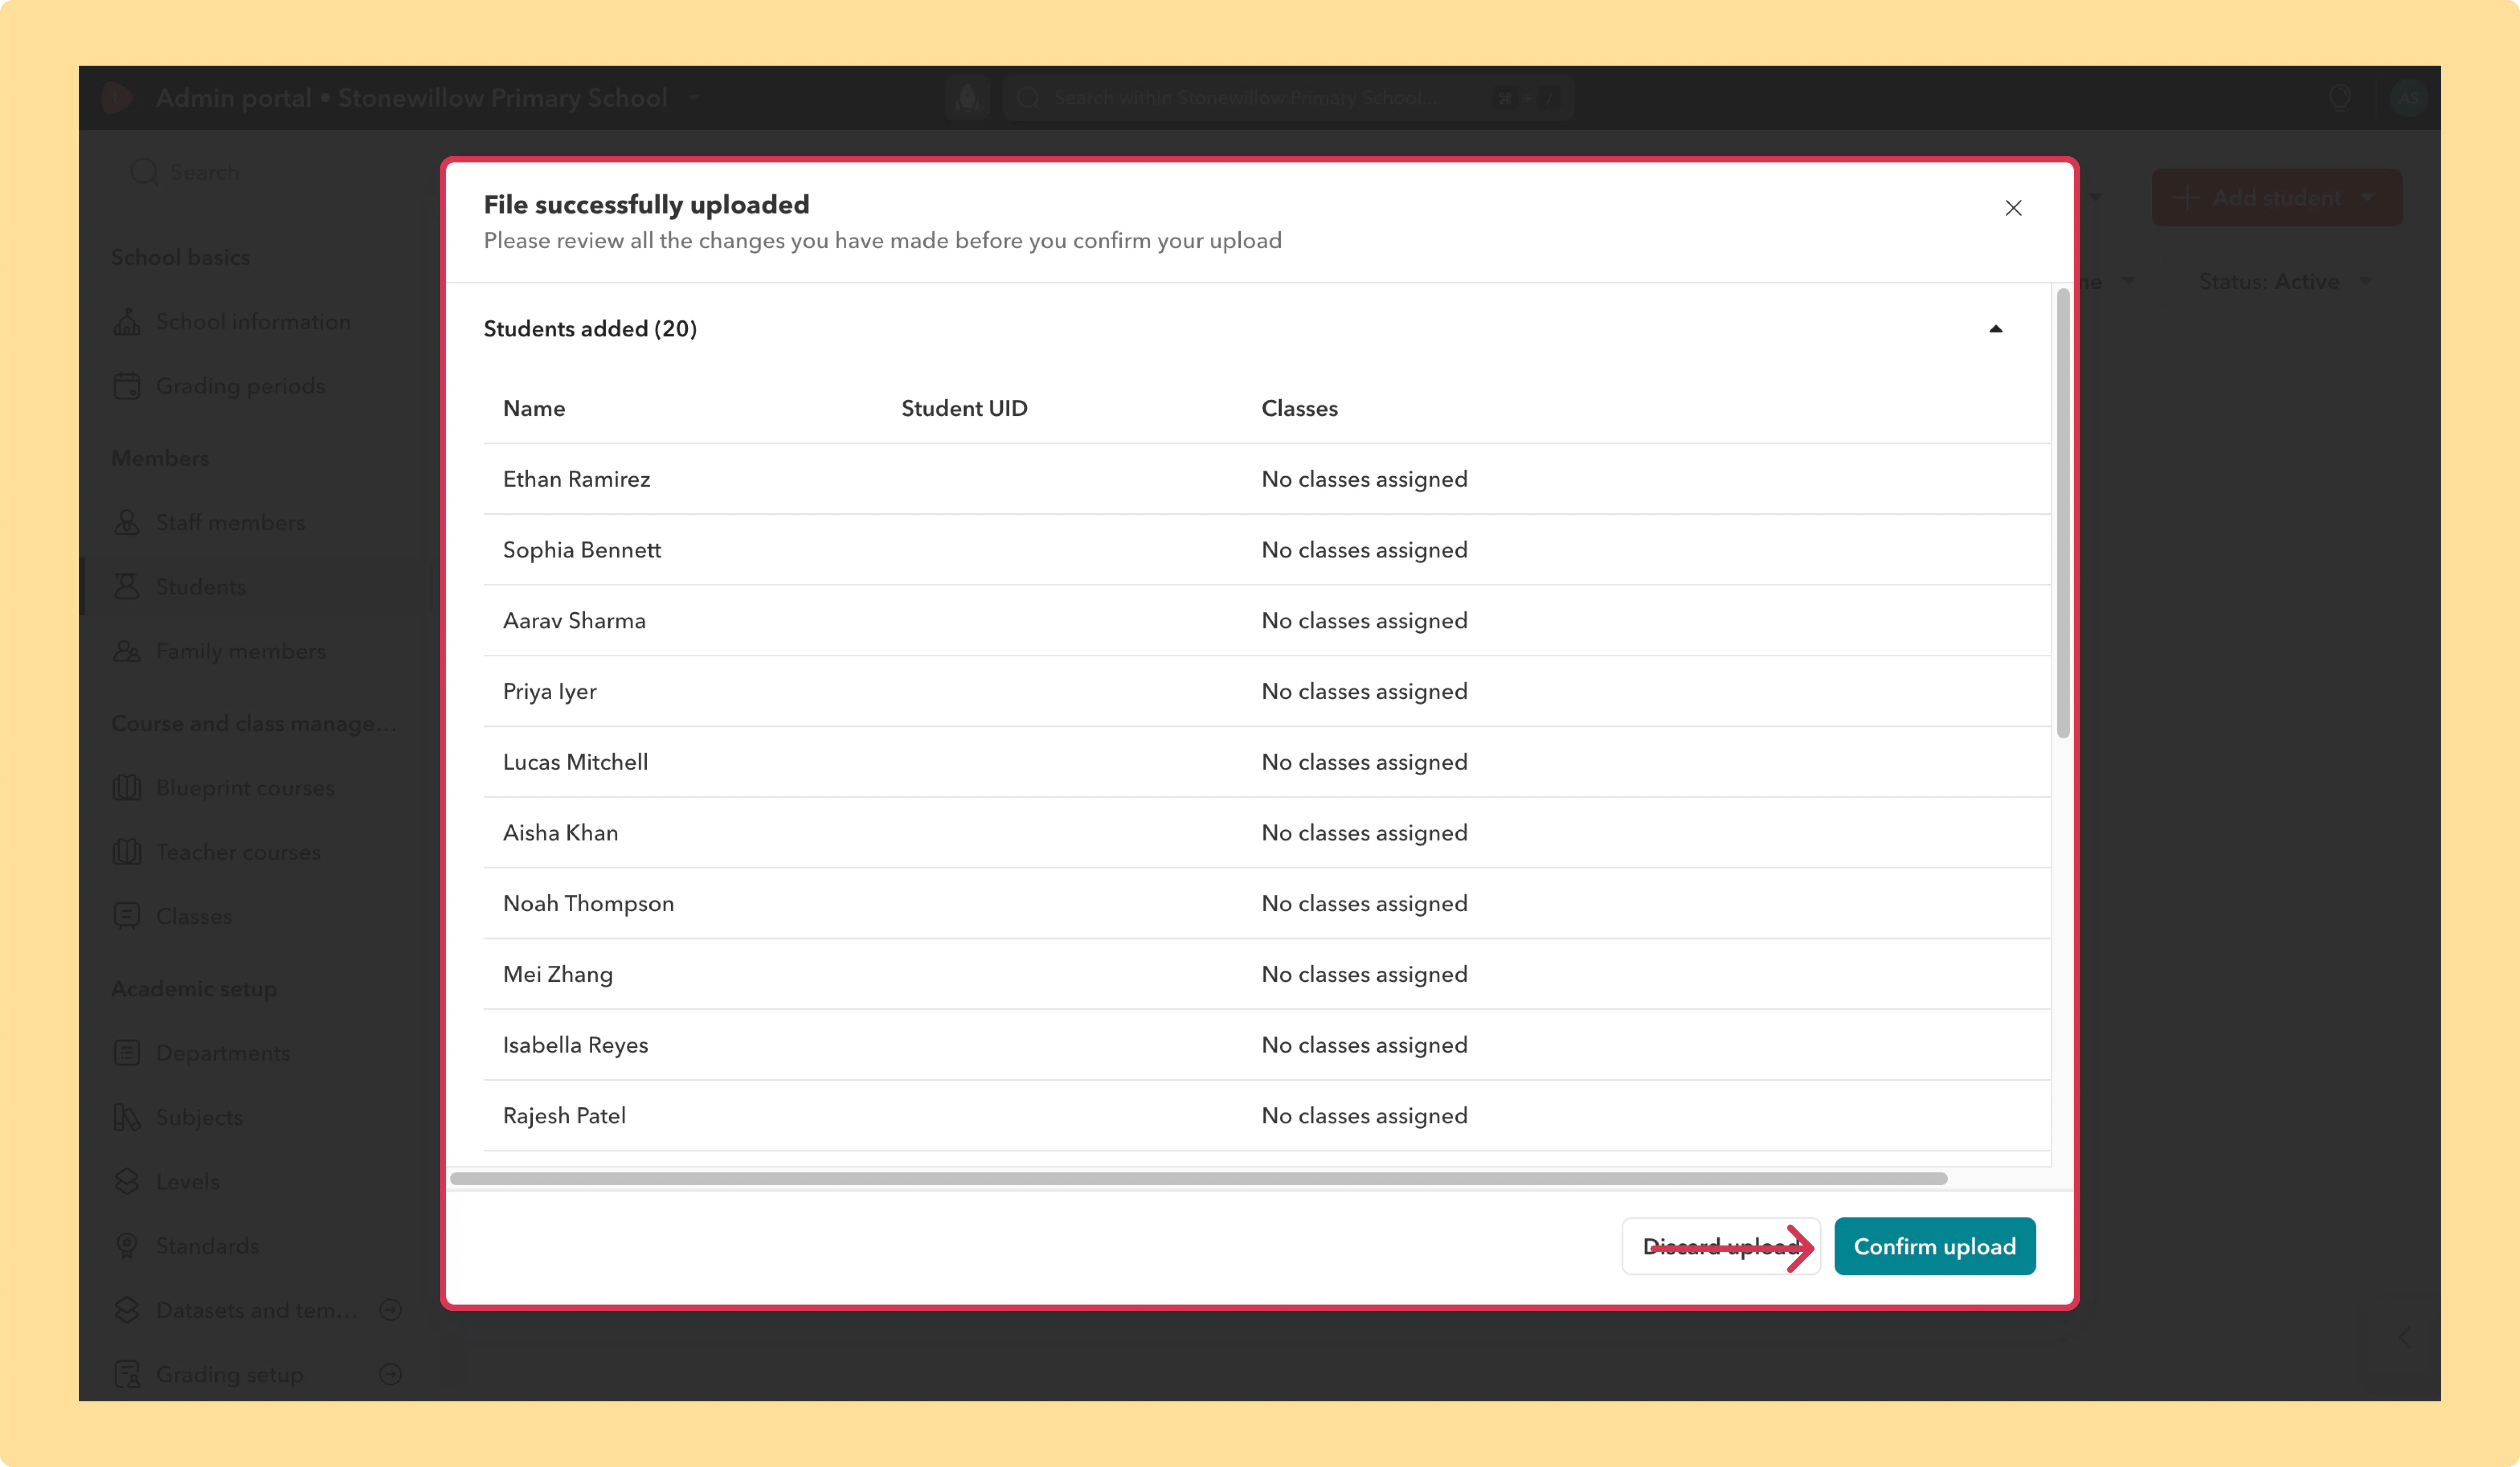The width and height of the screenshot is (2520, 1467).
Task: Select the Grading setup icon
Action: tap(127, 1374)
